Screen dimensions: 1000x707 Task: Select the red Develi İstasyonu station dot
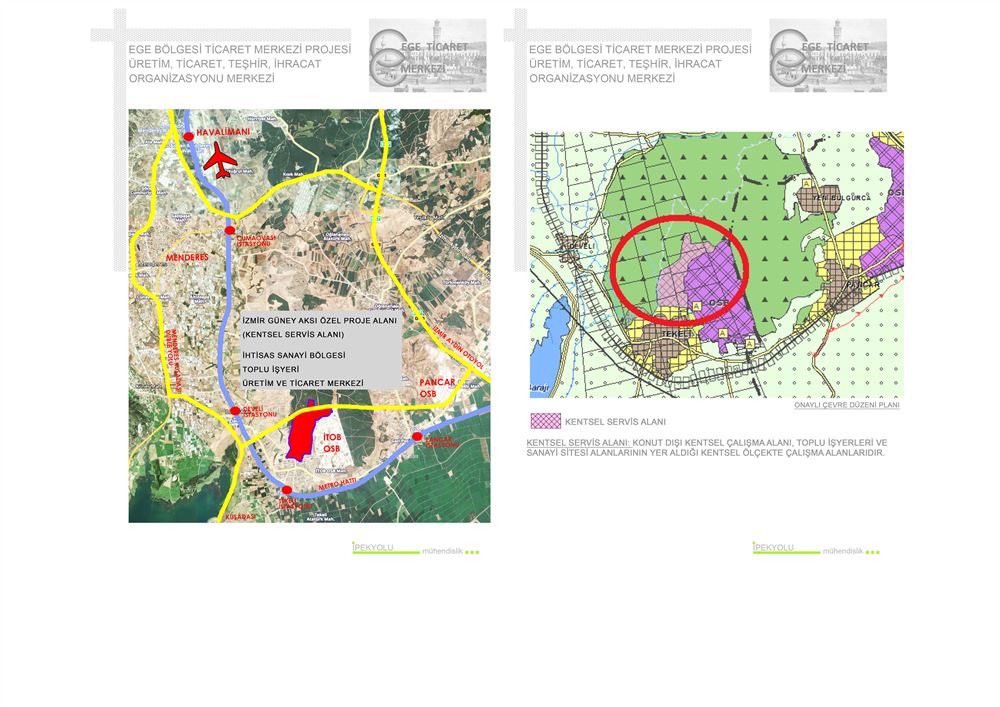[235, 411]
